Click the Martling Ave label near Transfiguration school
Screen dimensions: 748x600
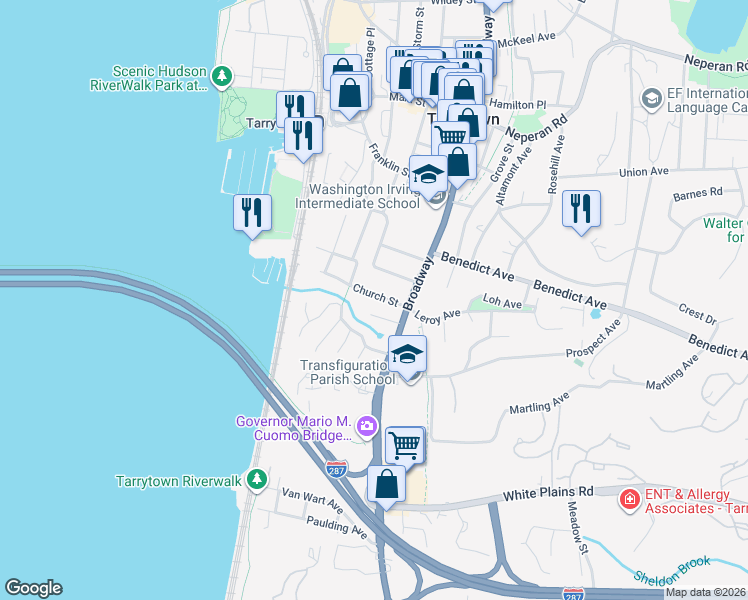pyautogui.click(x=539, y=403)
